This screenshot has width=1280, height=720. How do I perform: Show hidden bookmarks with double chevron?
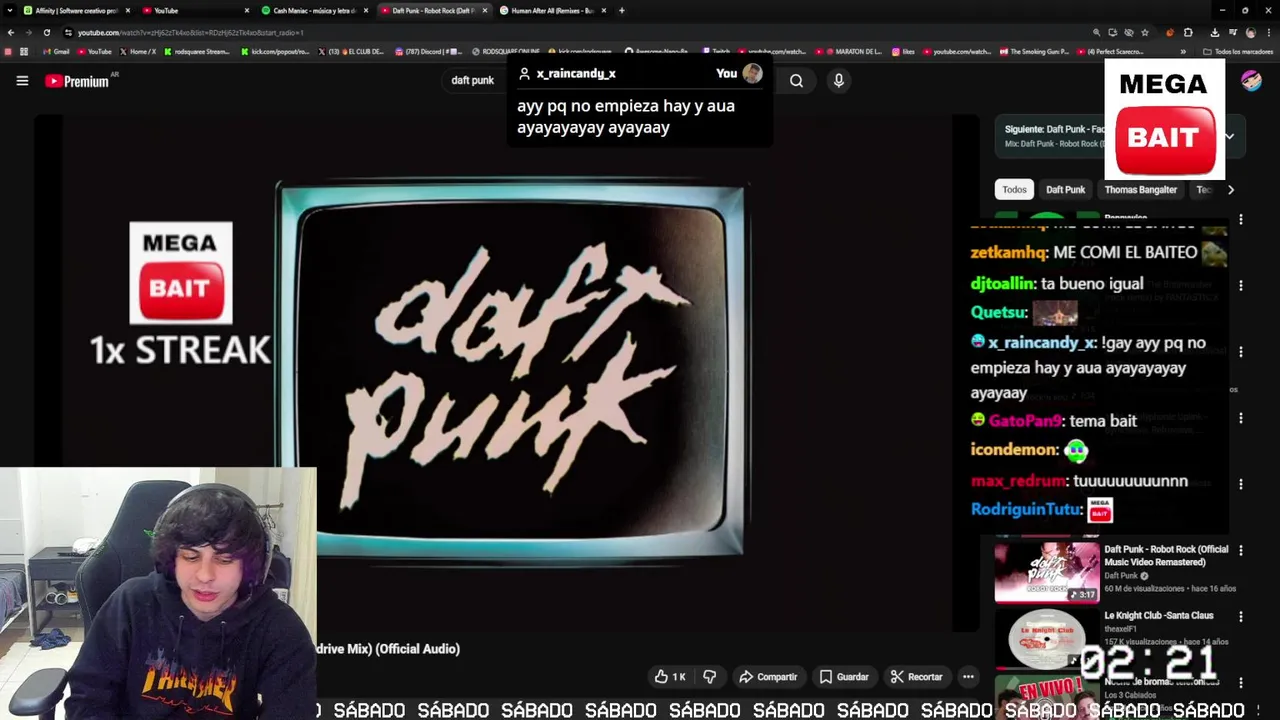click(1183, 51)
